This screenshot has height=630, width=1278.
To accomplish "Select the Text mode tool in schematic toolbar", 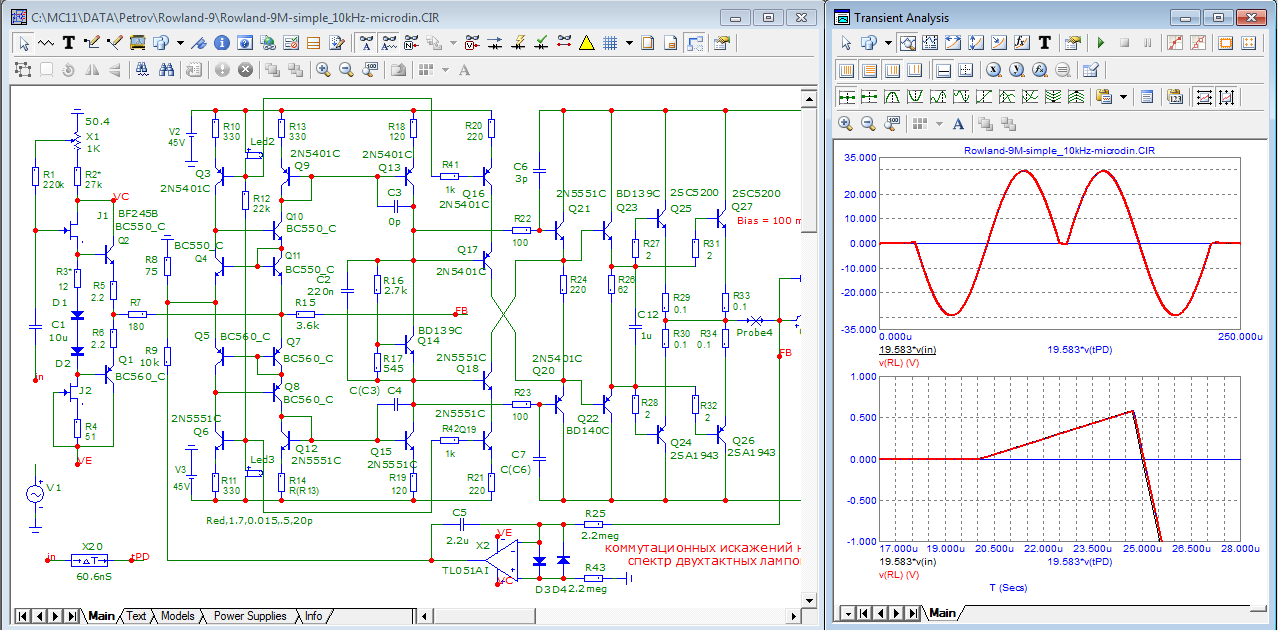I will 69,43.
